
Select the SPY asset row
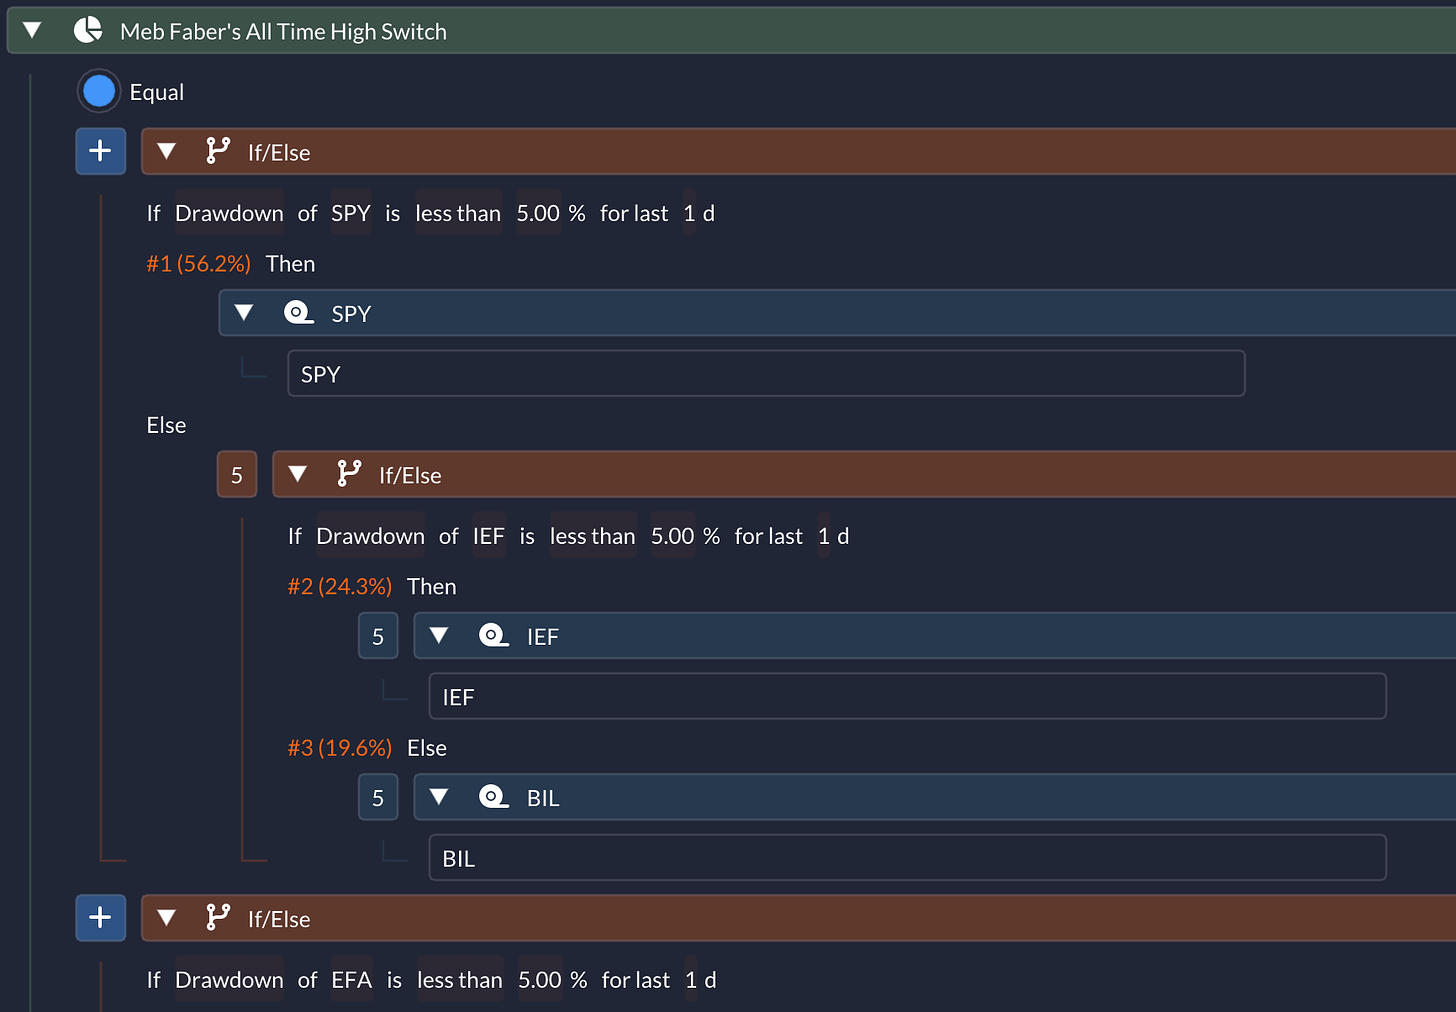pyautogui.click(x=766, y=373)
